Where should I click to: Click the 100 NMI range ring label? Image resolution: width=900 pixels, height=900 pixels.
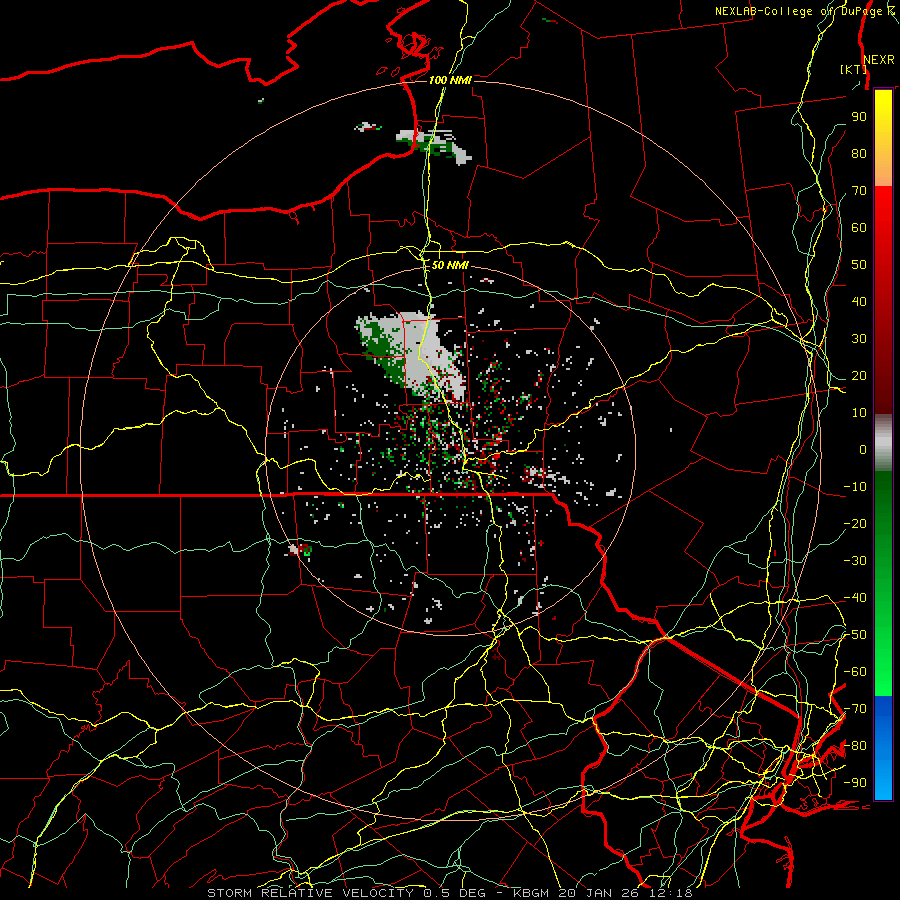(450, 80)
